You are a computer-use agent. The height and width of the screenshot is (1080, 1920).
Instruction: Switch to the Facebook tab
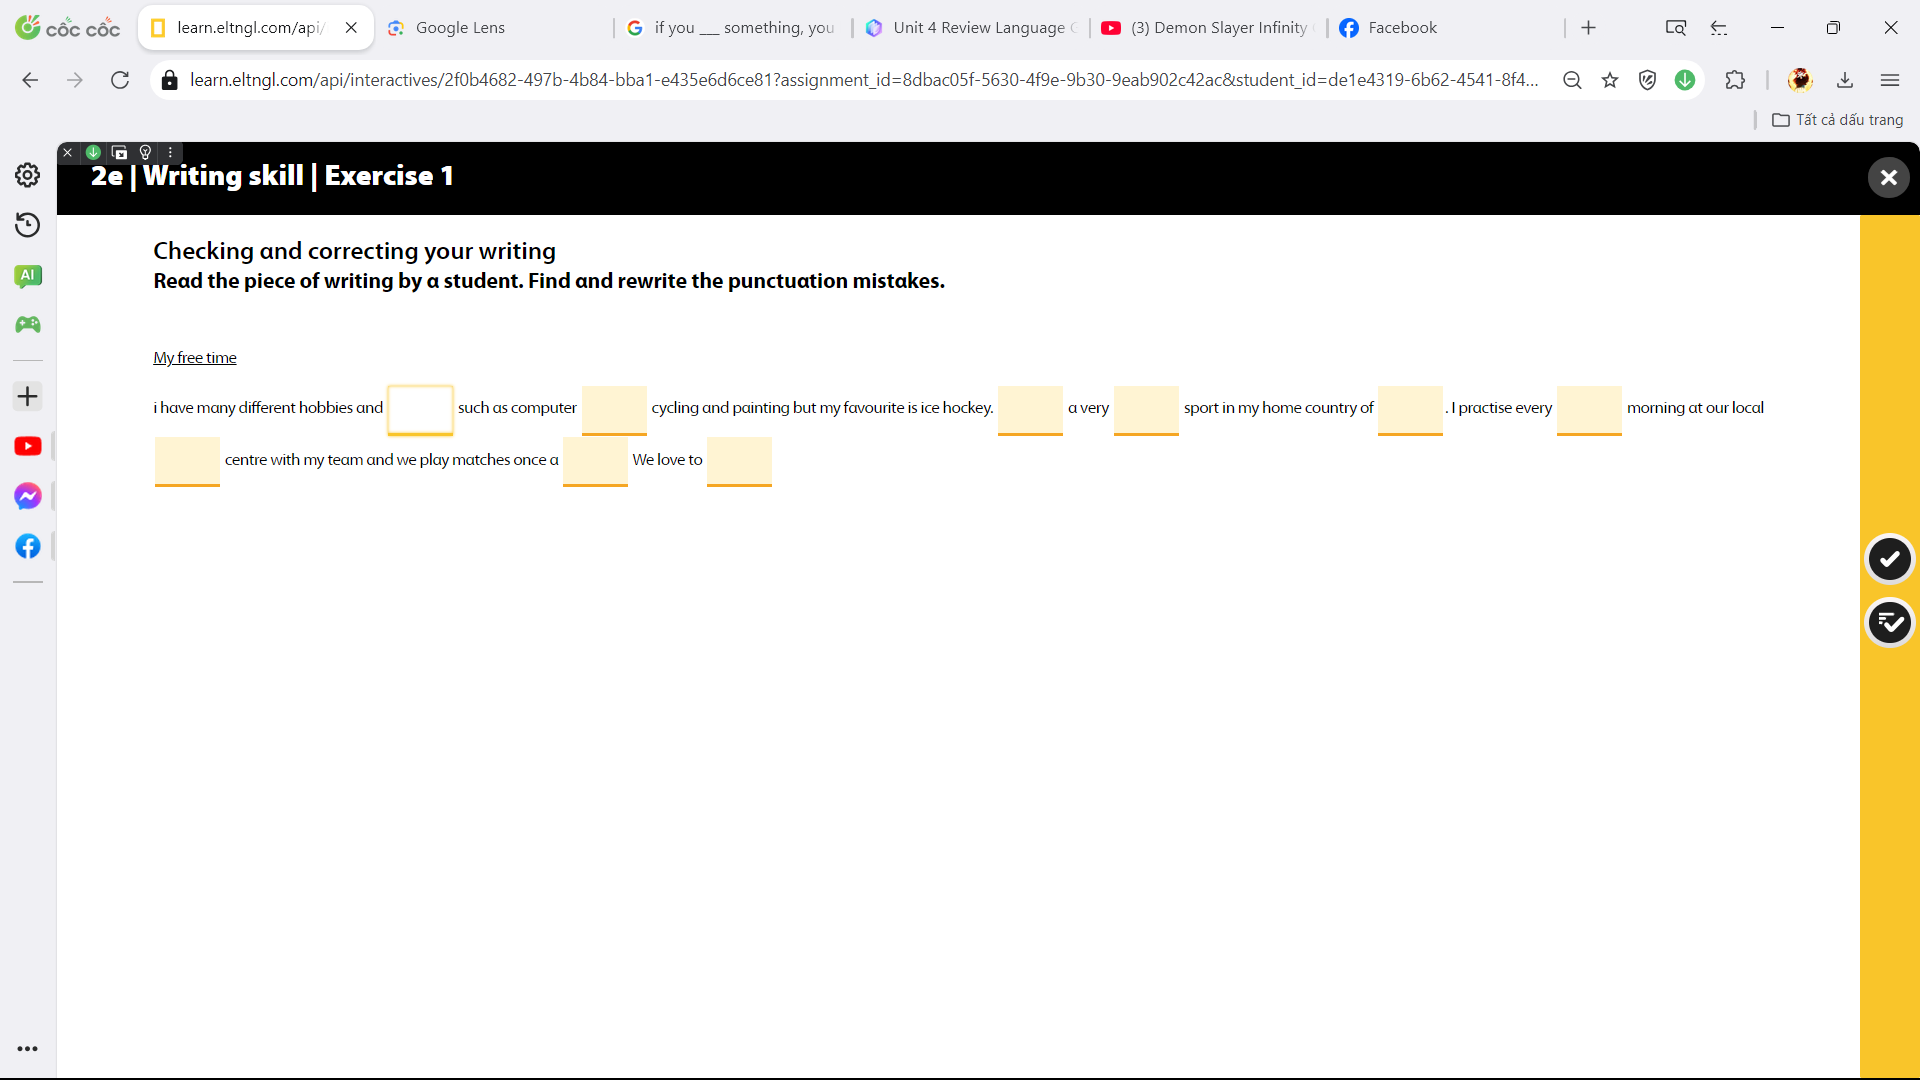coord(1446,28)
